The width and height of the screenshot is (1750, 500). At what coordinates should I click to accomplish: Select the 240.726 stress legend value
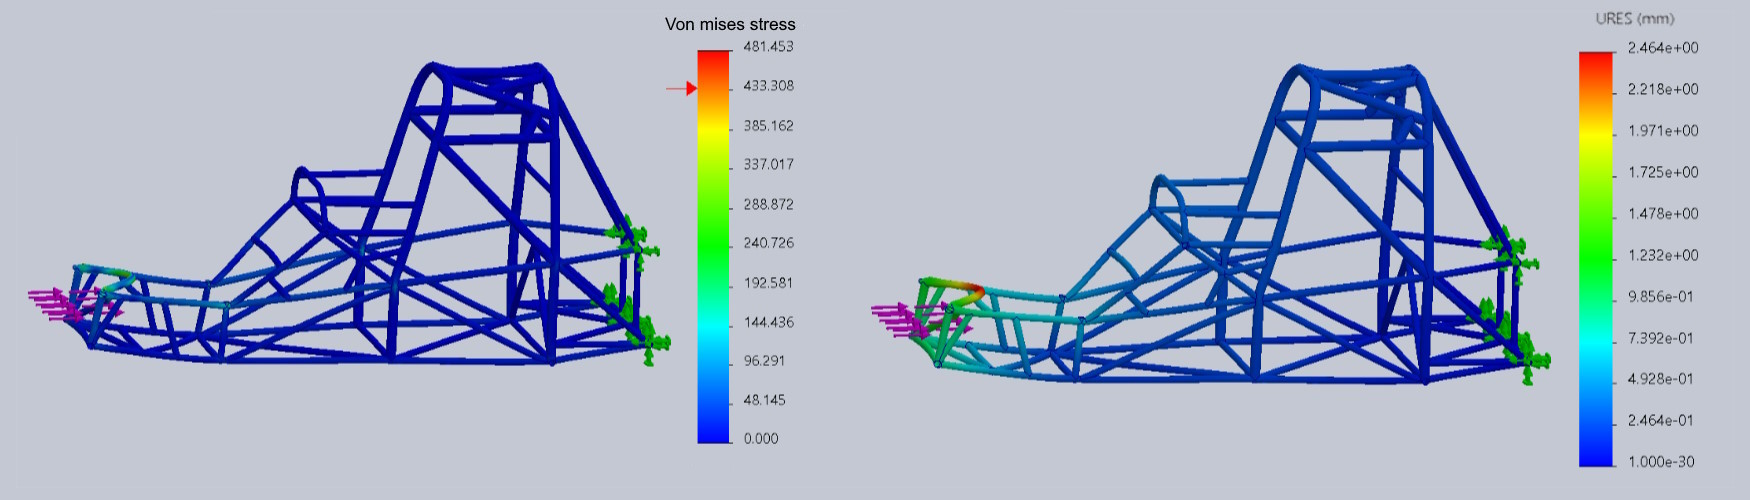(x=768, y=243)
